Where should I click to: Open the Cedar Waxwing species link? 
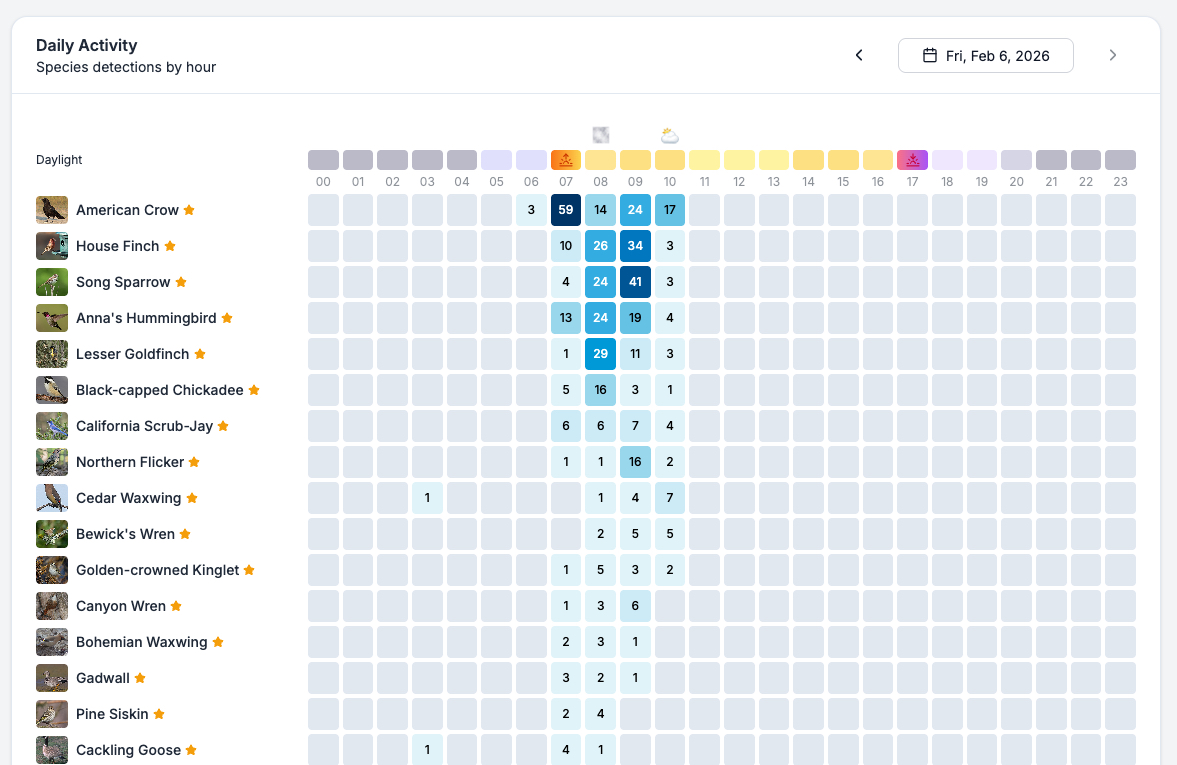[x=128, y=498]
